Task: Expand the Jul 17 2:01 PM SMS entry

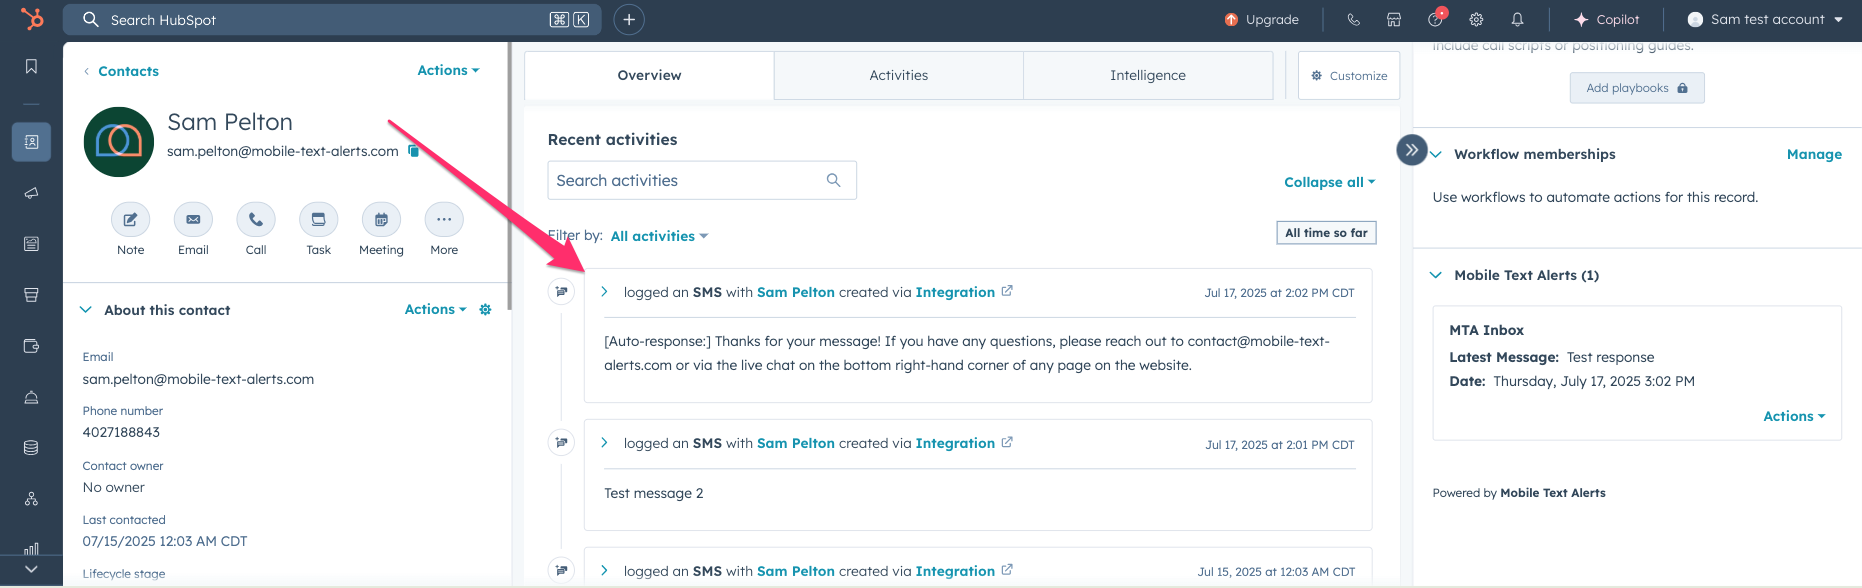Action: pos(604,443)
